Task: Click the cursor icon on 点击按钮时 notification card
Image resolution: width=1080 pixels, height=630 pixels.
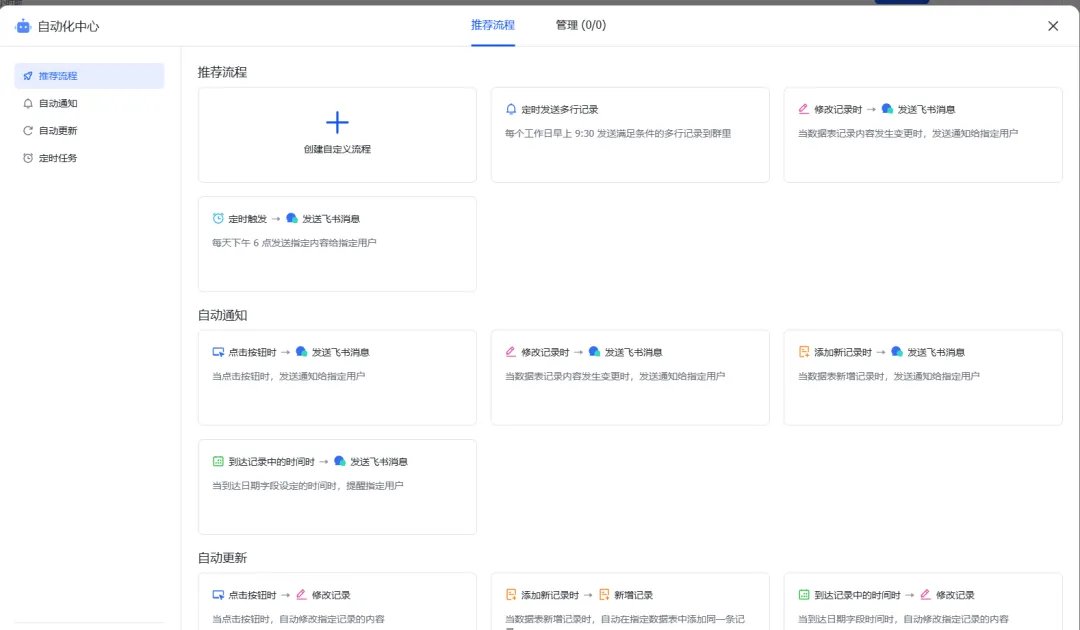Action: pos(218,352)
